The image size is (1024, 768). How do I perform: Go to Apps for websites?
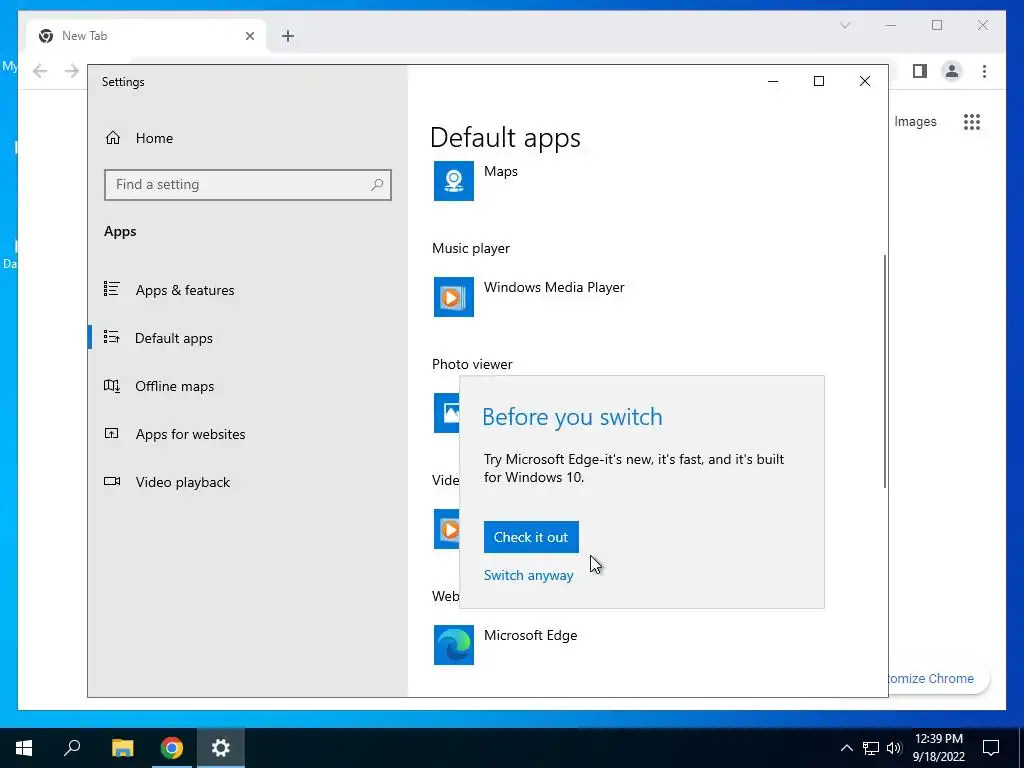(x=190, y=434)
